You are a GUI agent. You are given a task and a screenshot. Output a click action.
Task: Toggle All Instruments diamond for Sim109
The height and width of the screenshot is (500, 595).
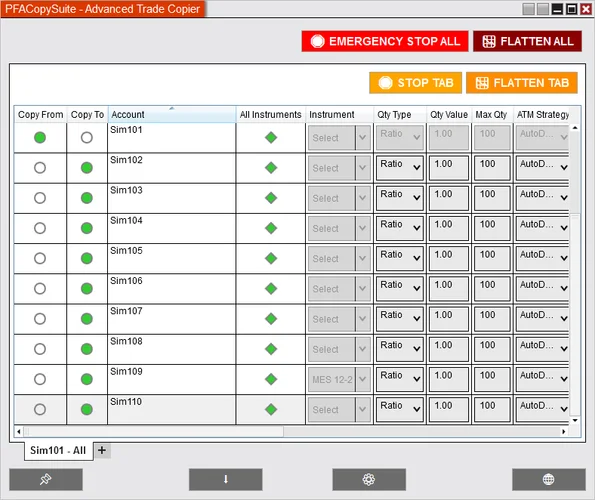click(x=271, y=379)
